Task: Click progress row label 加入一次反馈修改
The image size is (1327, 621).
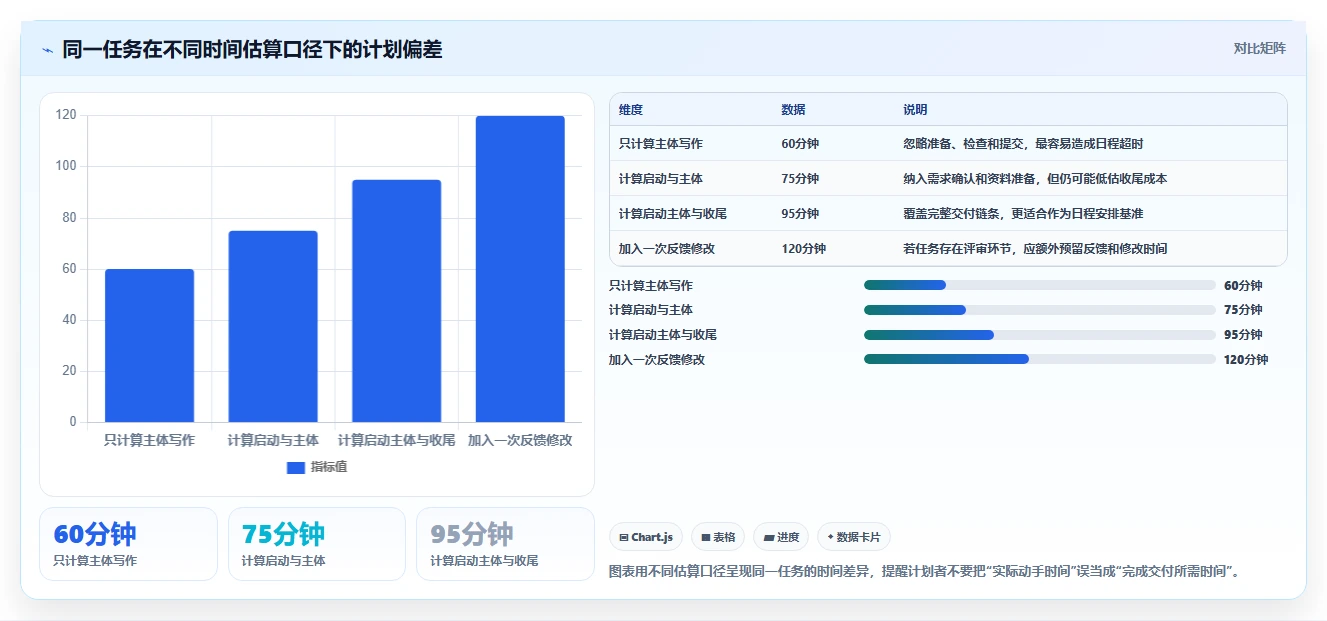Action: (x=656, y=360)
